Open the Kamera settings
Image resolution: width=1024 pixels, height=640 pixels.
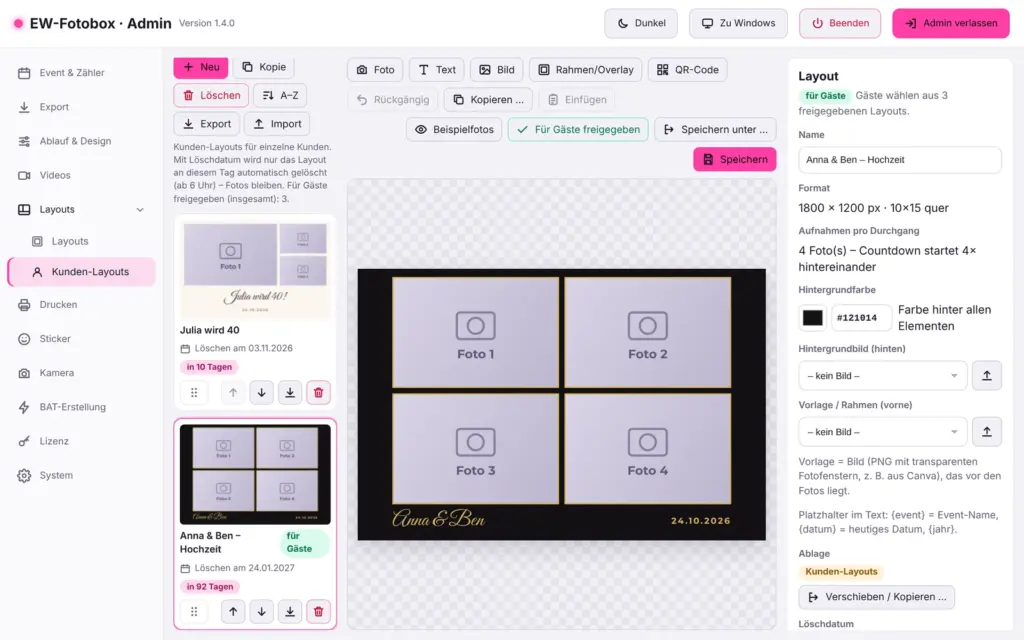(x=82, y=373)
